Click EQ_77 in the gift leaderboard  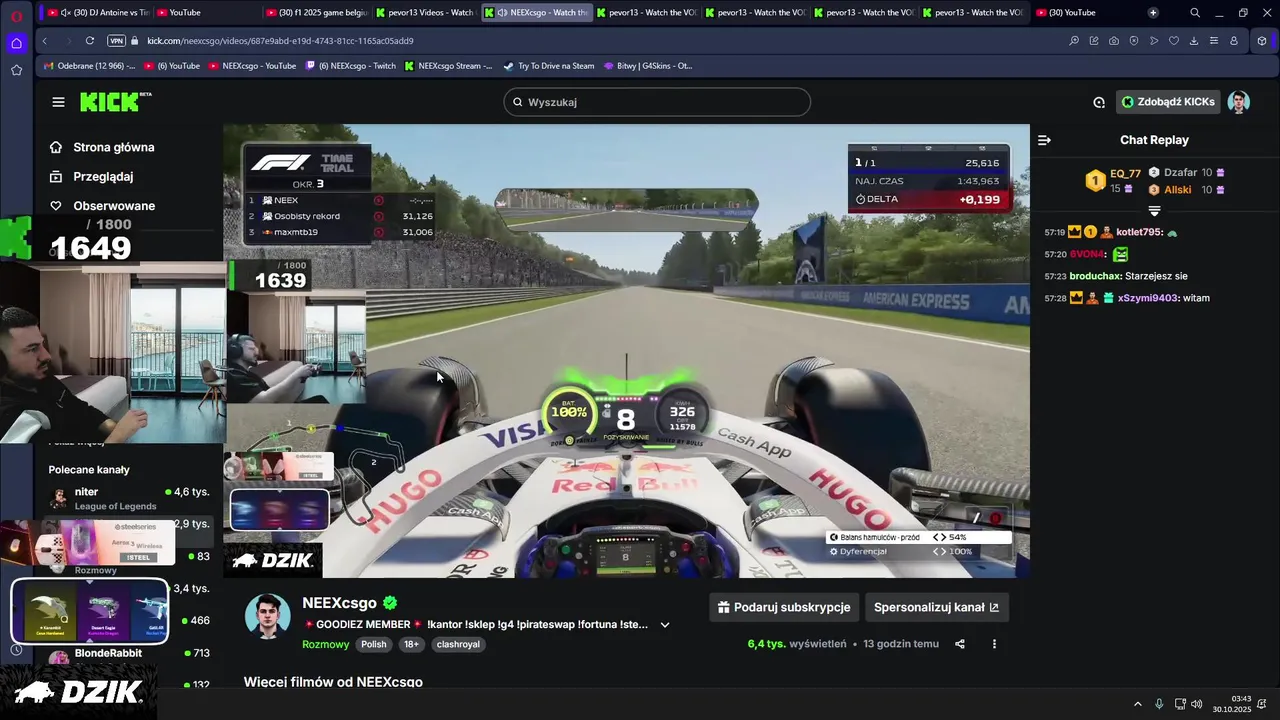coord(1125,173)
